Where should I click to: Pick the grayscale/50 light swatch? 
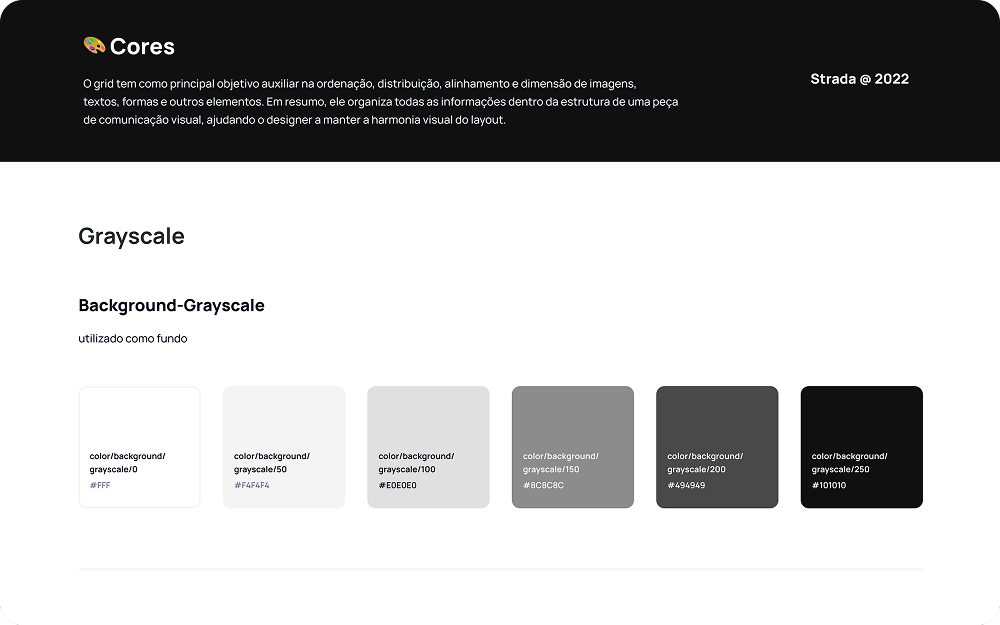click(284, 447)
